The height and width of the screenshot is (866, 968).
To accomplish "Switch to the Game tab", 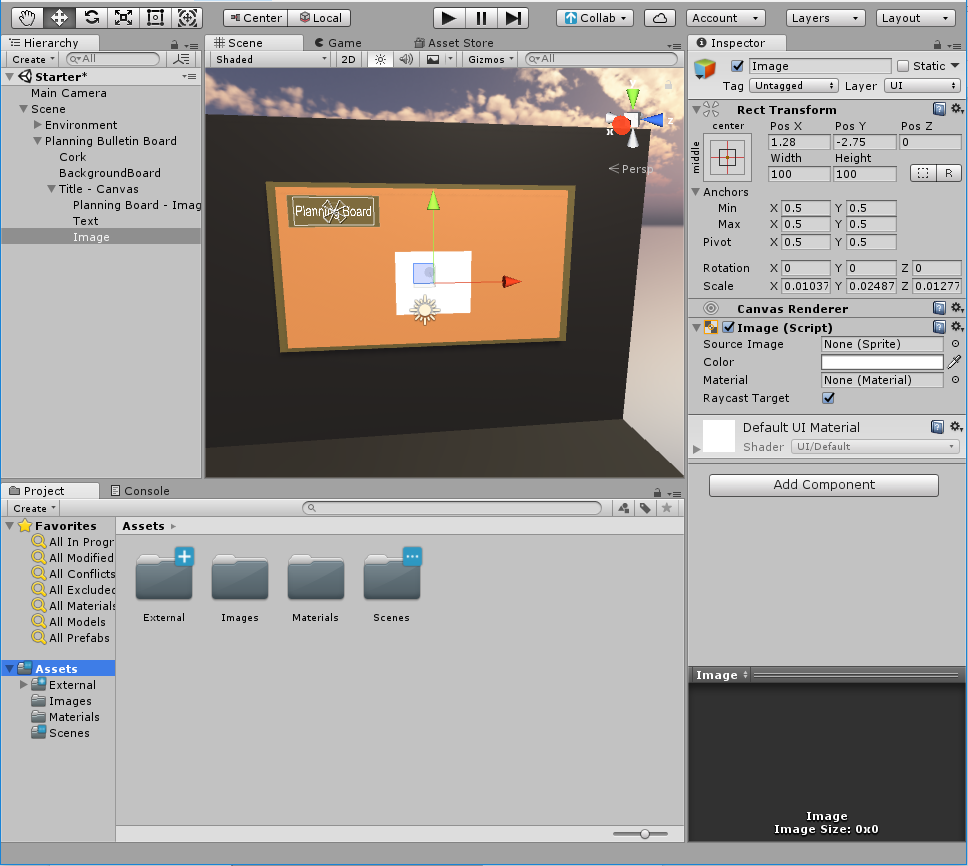I will 338,43.
